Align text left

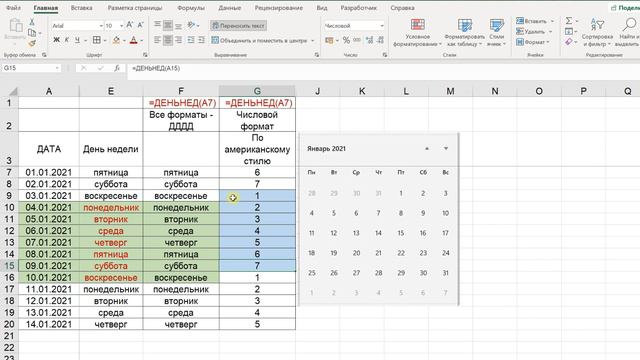coord(157,40)
